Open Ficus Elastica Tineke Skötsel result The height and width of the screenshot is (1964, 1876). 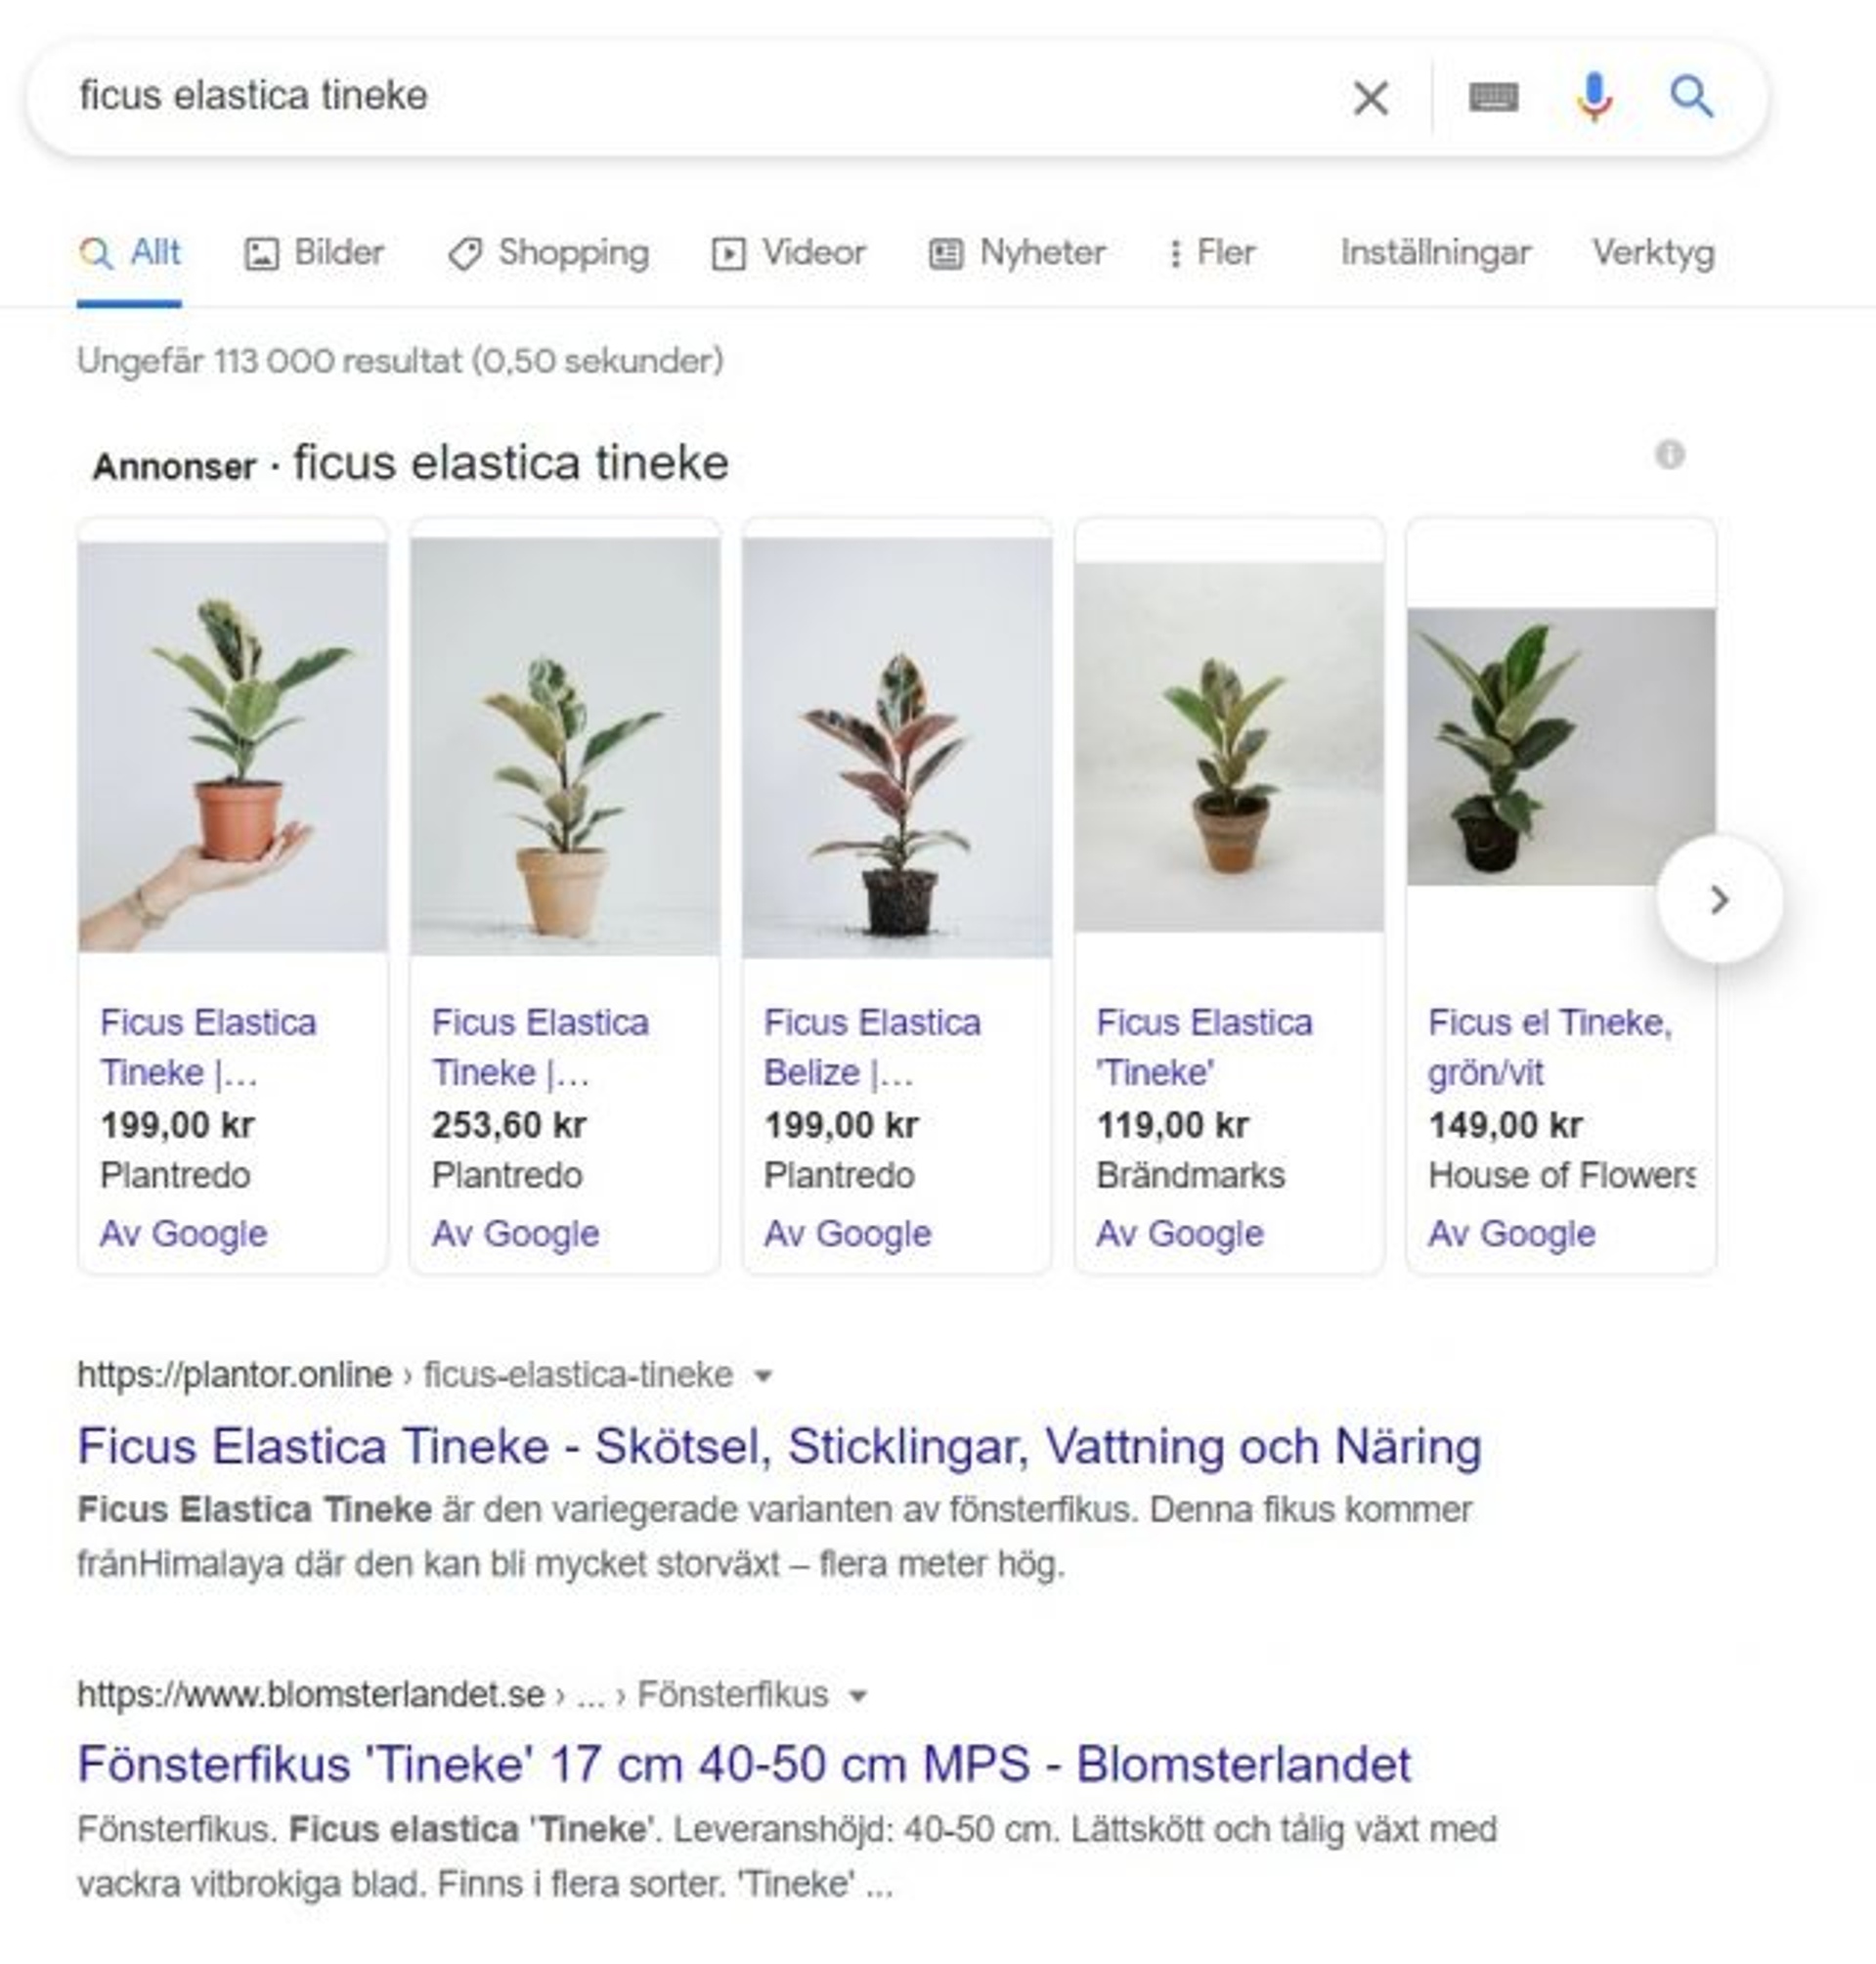[779, 1446]
